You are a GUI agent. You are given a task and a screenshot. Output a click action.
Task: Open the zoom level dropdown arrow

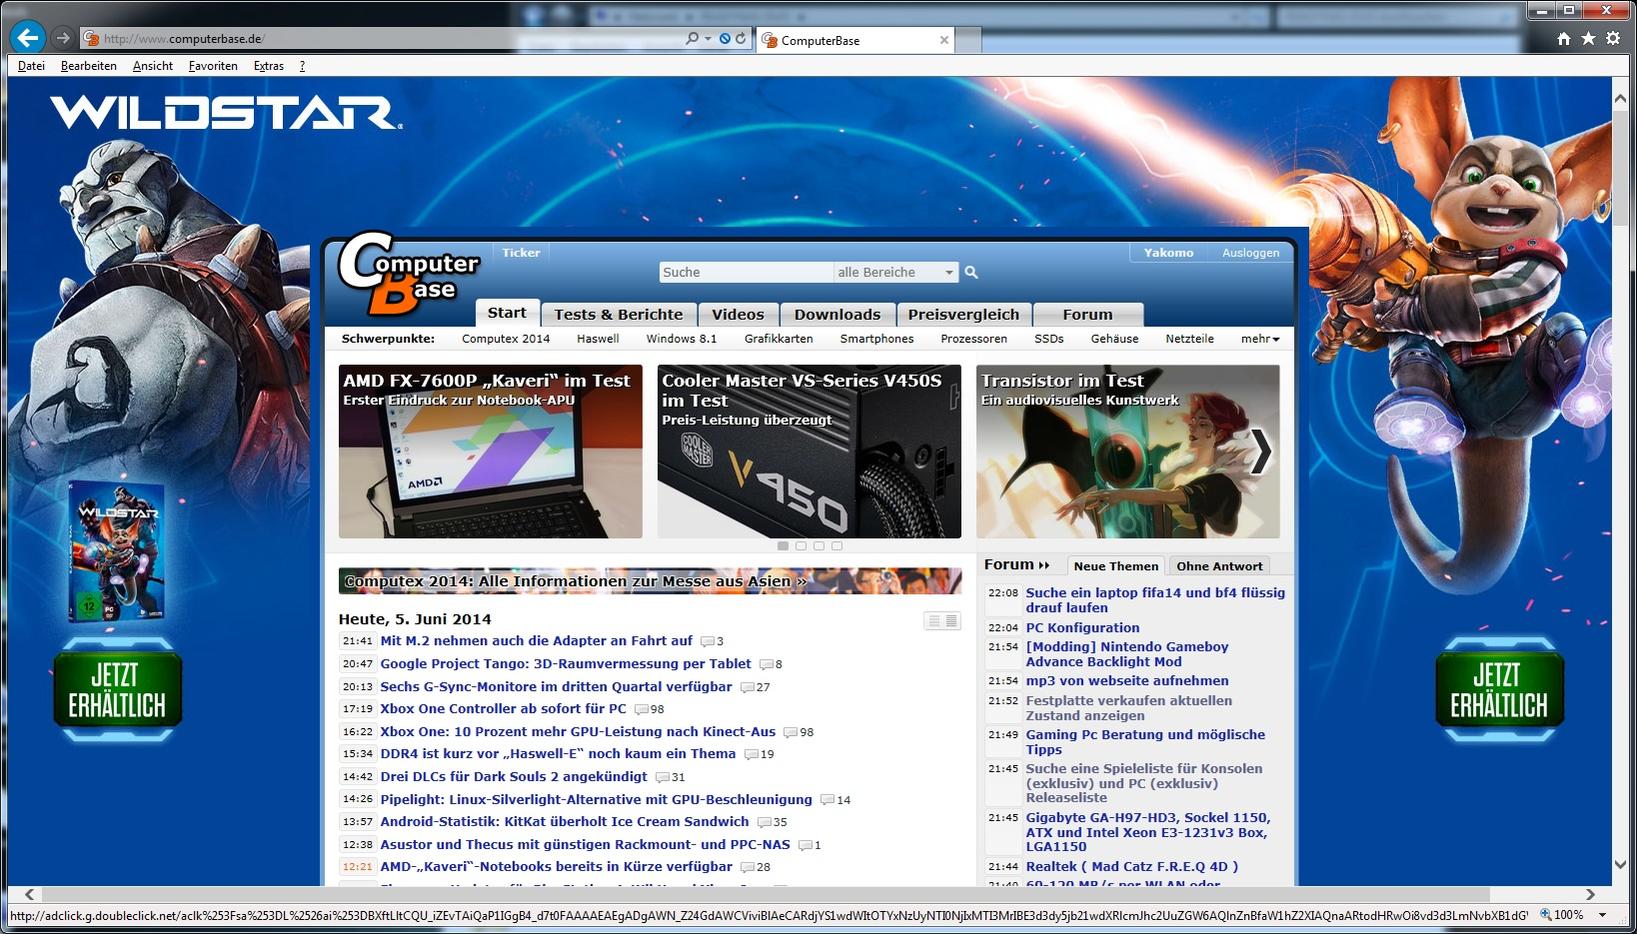coord(1603,915)
